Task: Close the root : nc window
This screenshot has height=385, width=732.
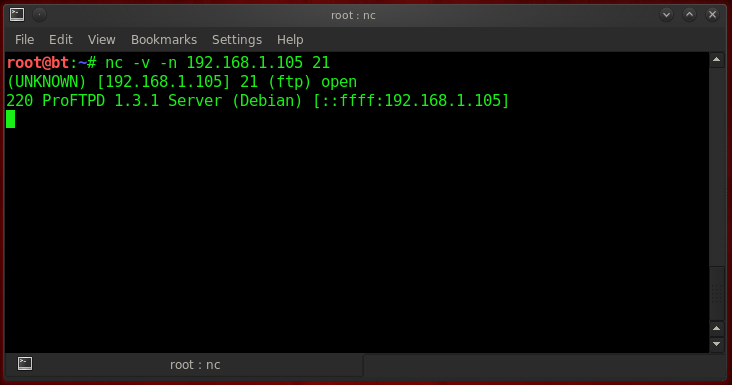Action: 712,15
